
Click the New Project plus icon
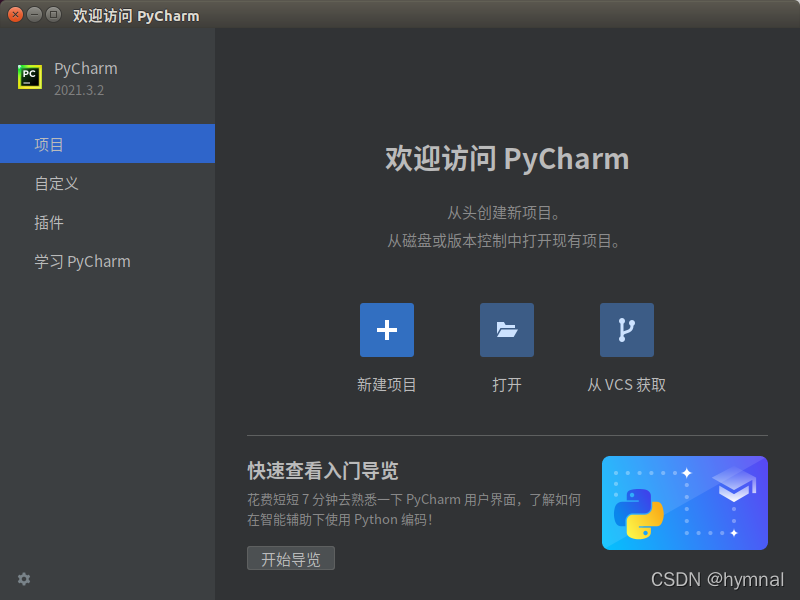pos(387,330)
